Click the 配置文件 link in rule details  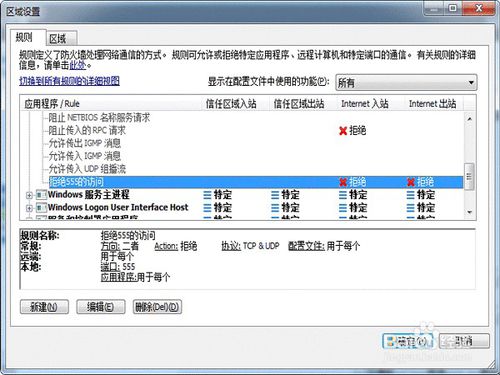tap(306, 246)
